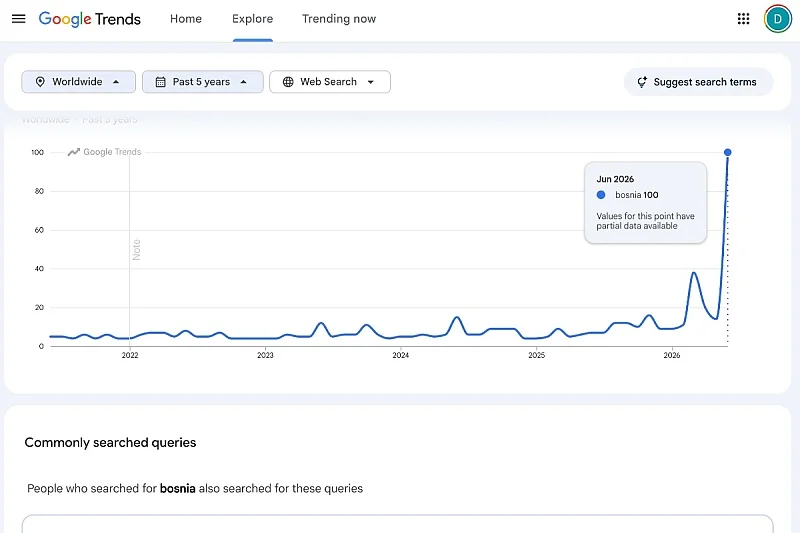Image resolution: width=800 pixels, height=533 pixels.
Task: Click the Google Trends logo
Action: pos(90,19)
